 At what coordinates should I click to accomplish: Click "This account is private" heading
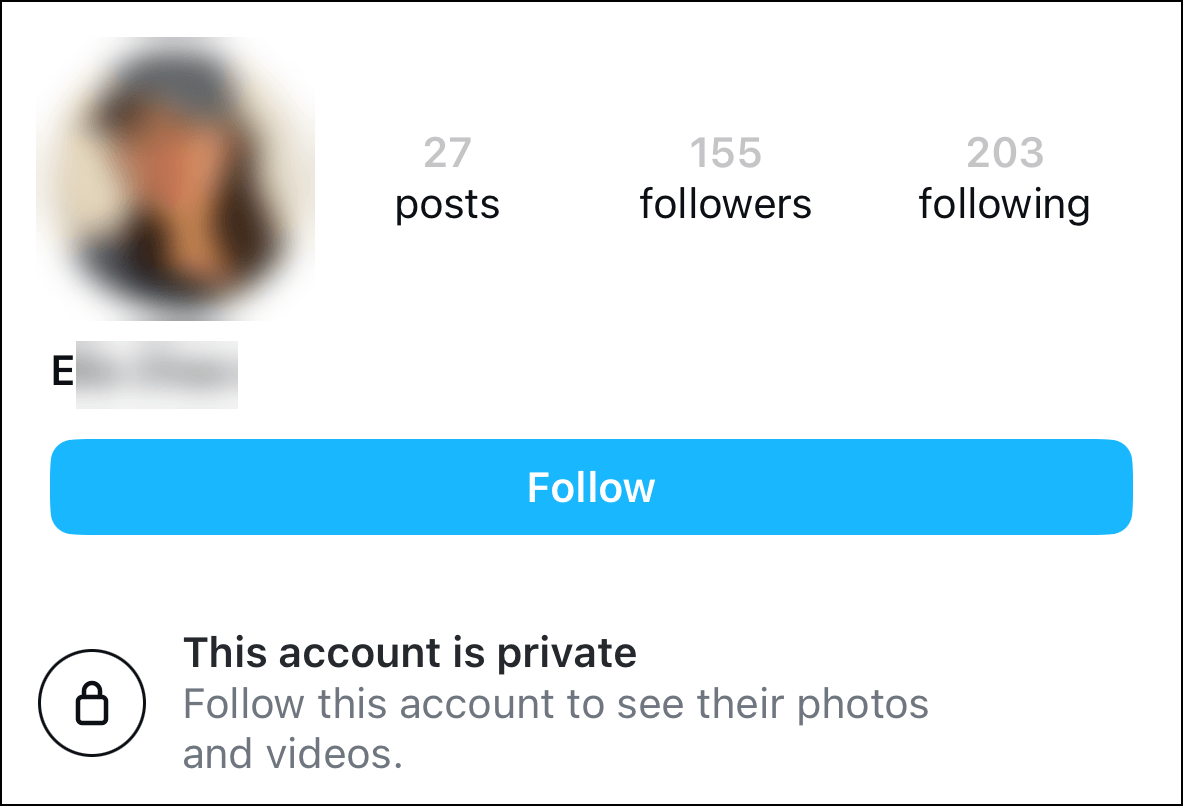click(410, 653)
